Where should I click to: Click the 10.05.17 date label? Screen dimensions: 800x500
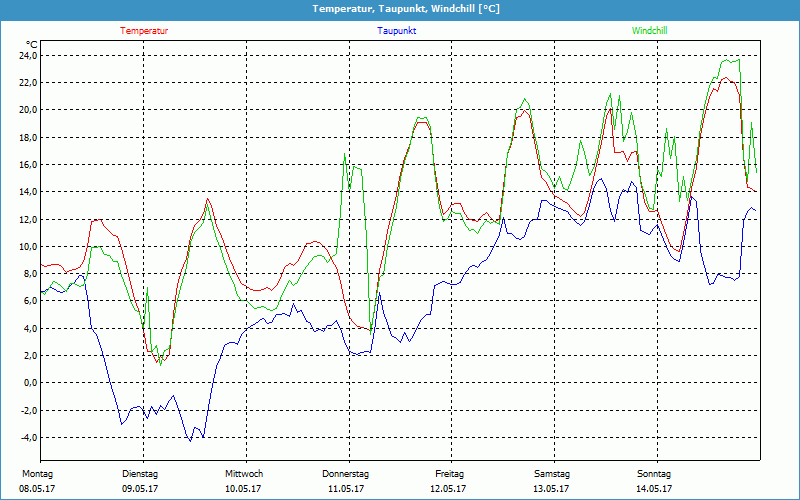tap(243, 489)
